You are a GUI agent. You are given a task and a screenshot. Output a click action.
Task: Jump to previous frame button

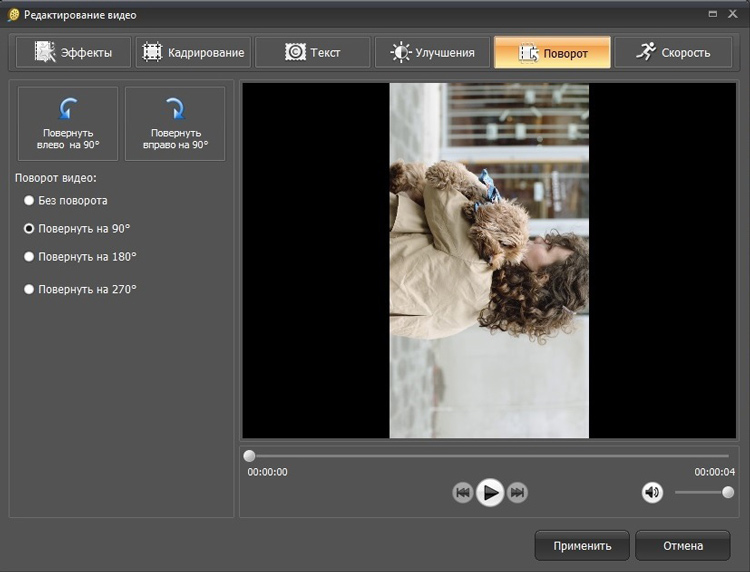(x=463, y=493)
